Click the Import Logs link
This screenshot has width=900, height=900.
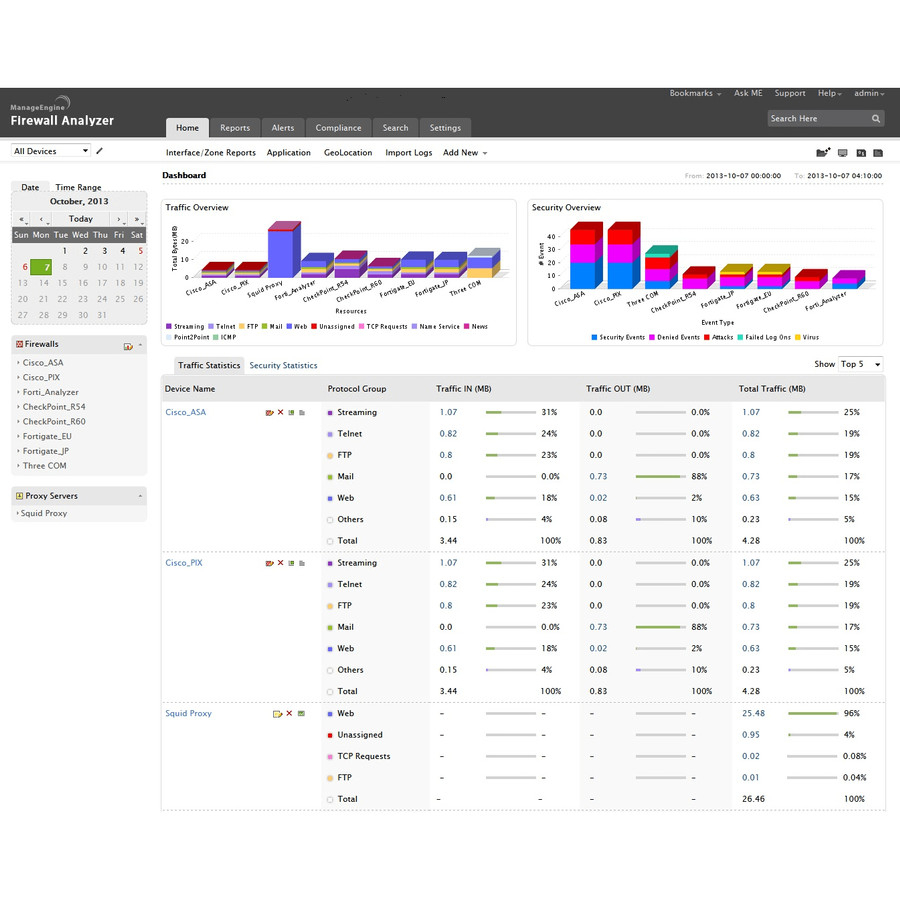(409, 153)
